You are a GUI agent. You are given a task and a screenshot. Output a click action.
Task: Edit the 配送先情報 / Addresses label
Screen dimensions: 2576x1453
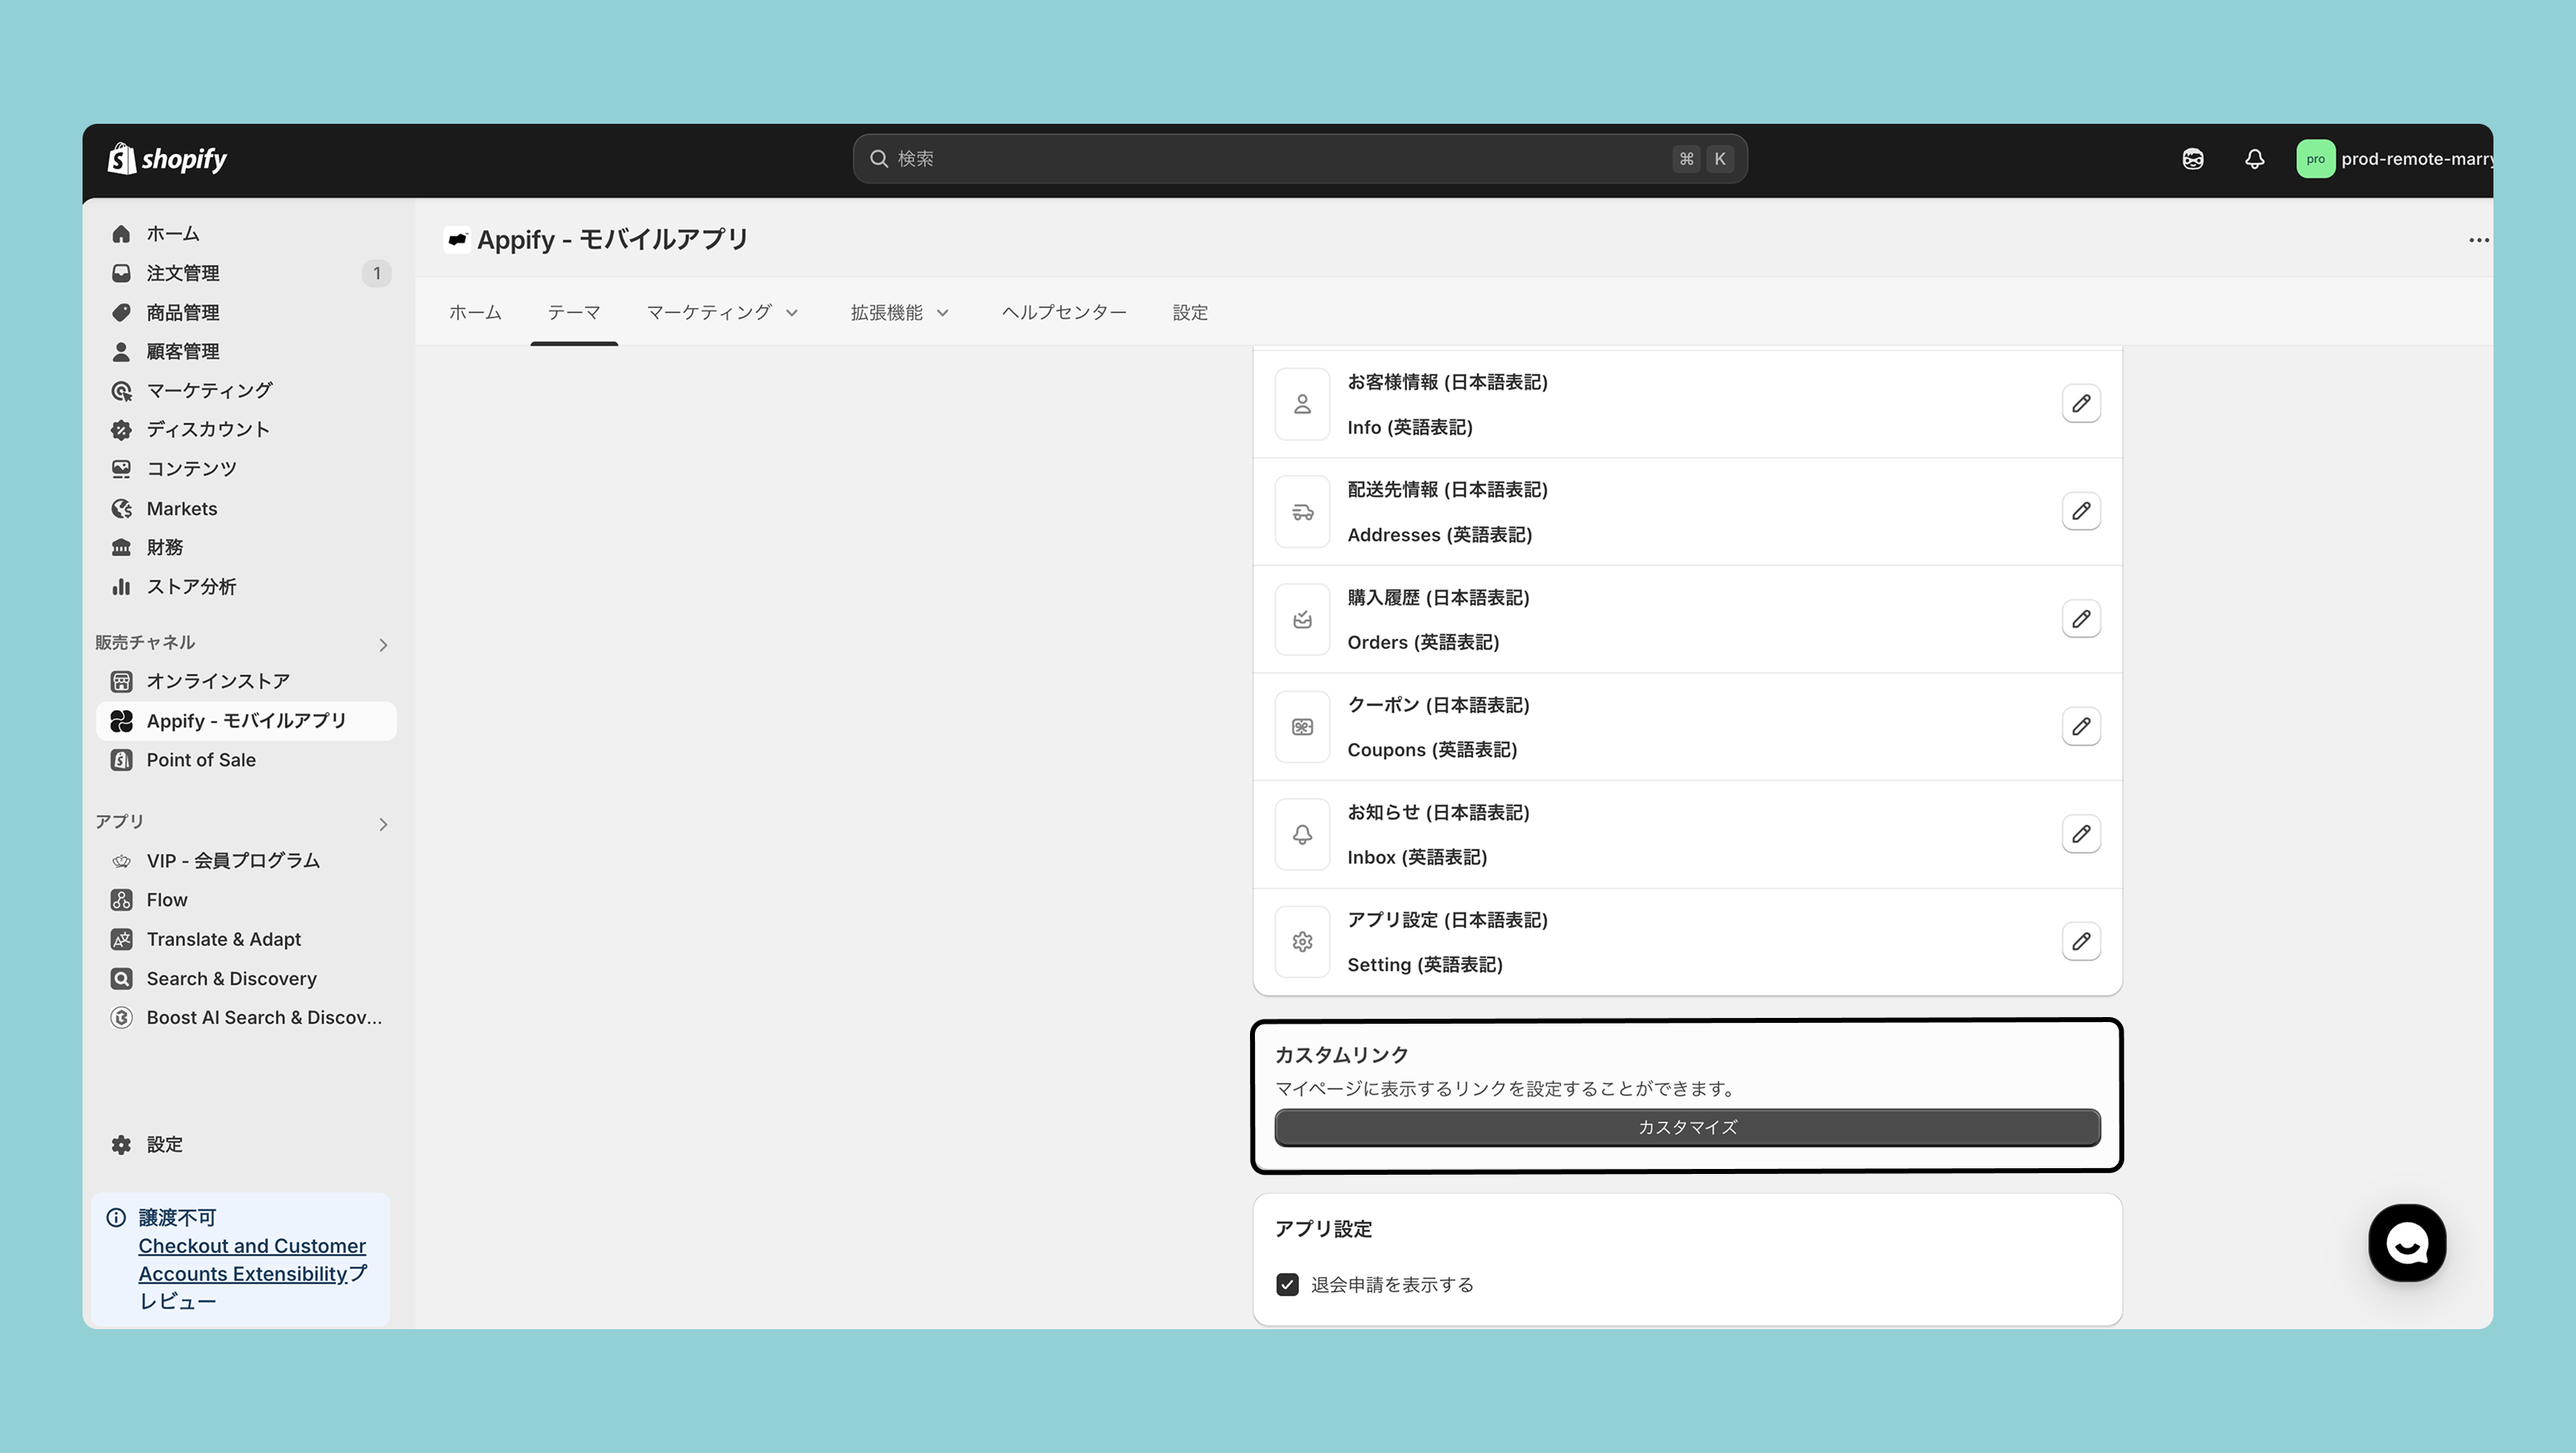pos(2081,511)
